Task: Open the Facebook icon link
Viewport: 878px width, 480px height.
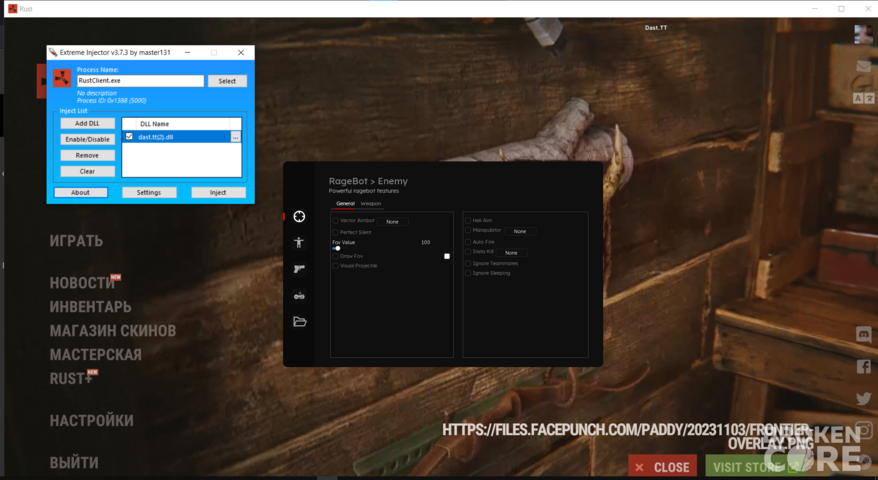Action: [863, 366]
